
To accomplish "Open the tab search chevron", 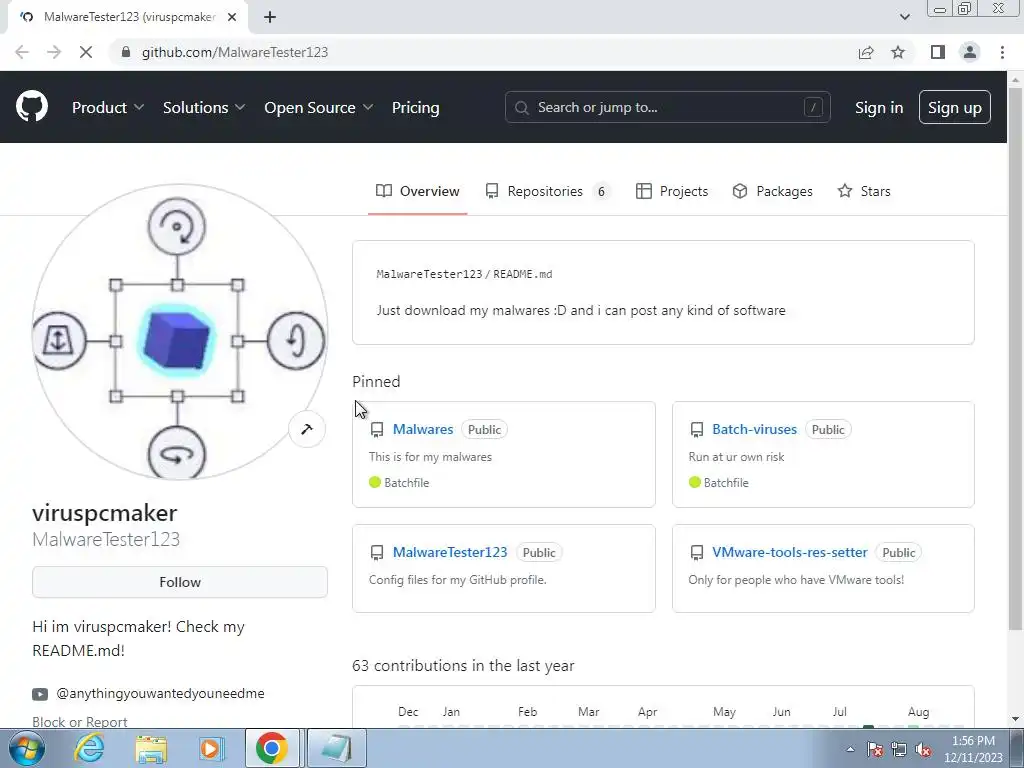I will tap(904, 17).
